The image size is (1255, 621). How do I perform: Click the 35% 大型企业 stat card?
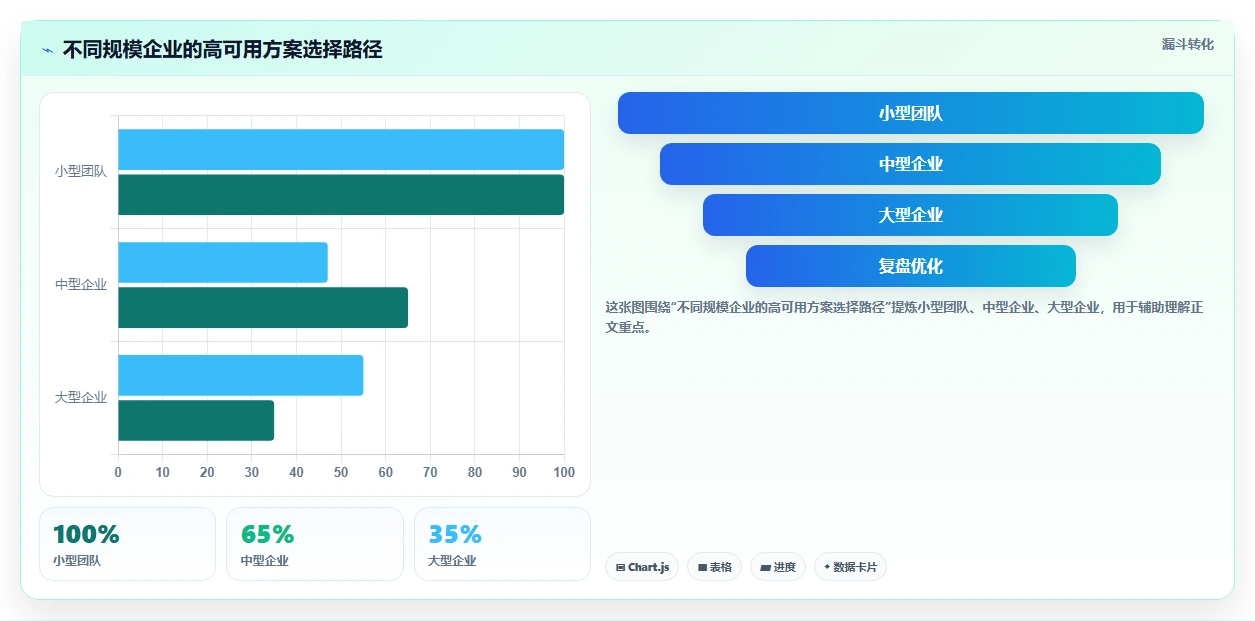502,544
